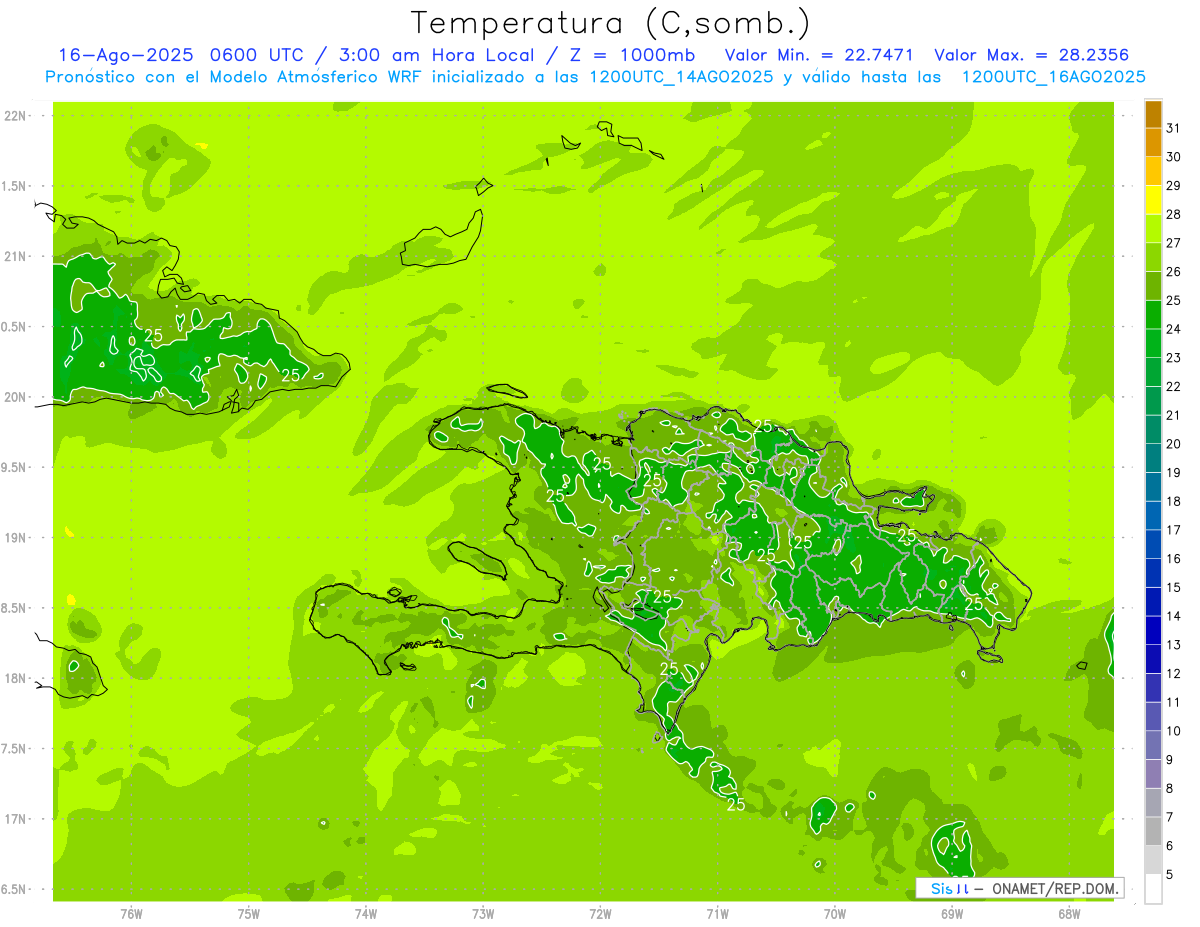Click the "19N" latitude label
1200x927 pixels.
point(14,538)
